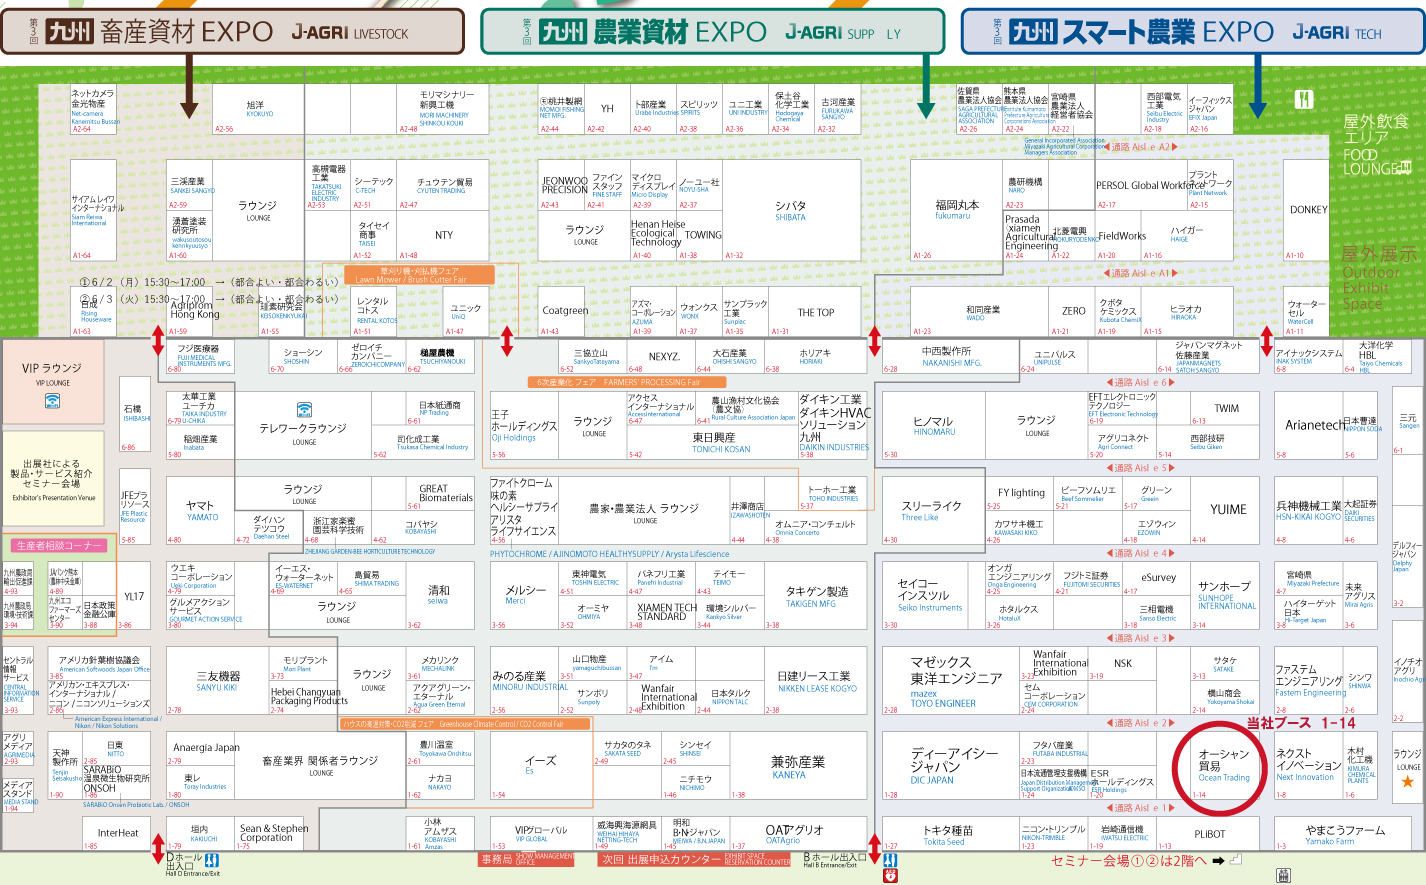Screen dimensions: 1426x885
Task: Select the 生産者相談コーナー pink label
Action: 59,545
